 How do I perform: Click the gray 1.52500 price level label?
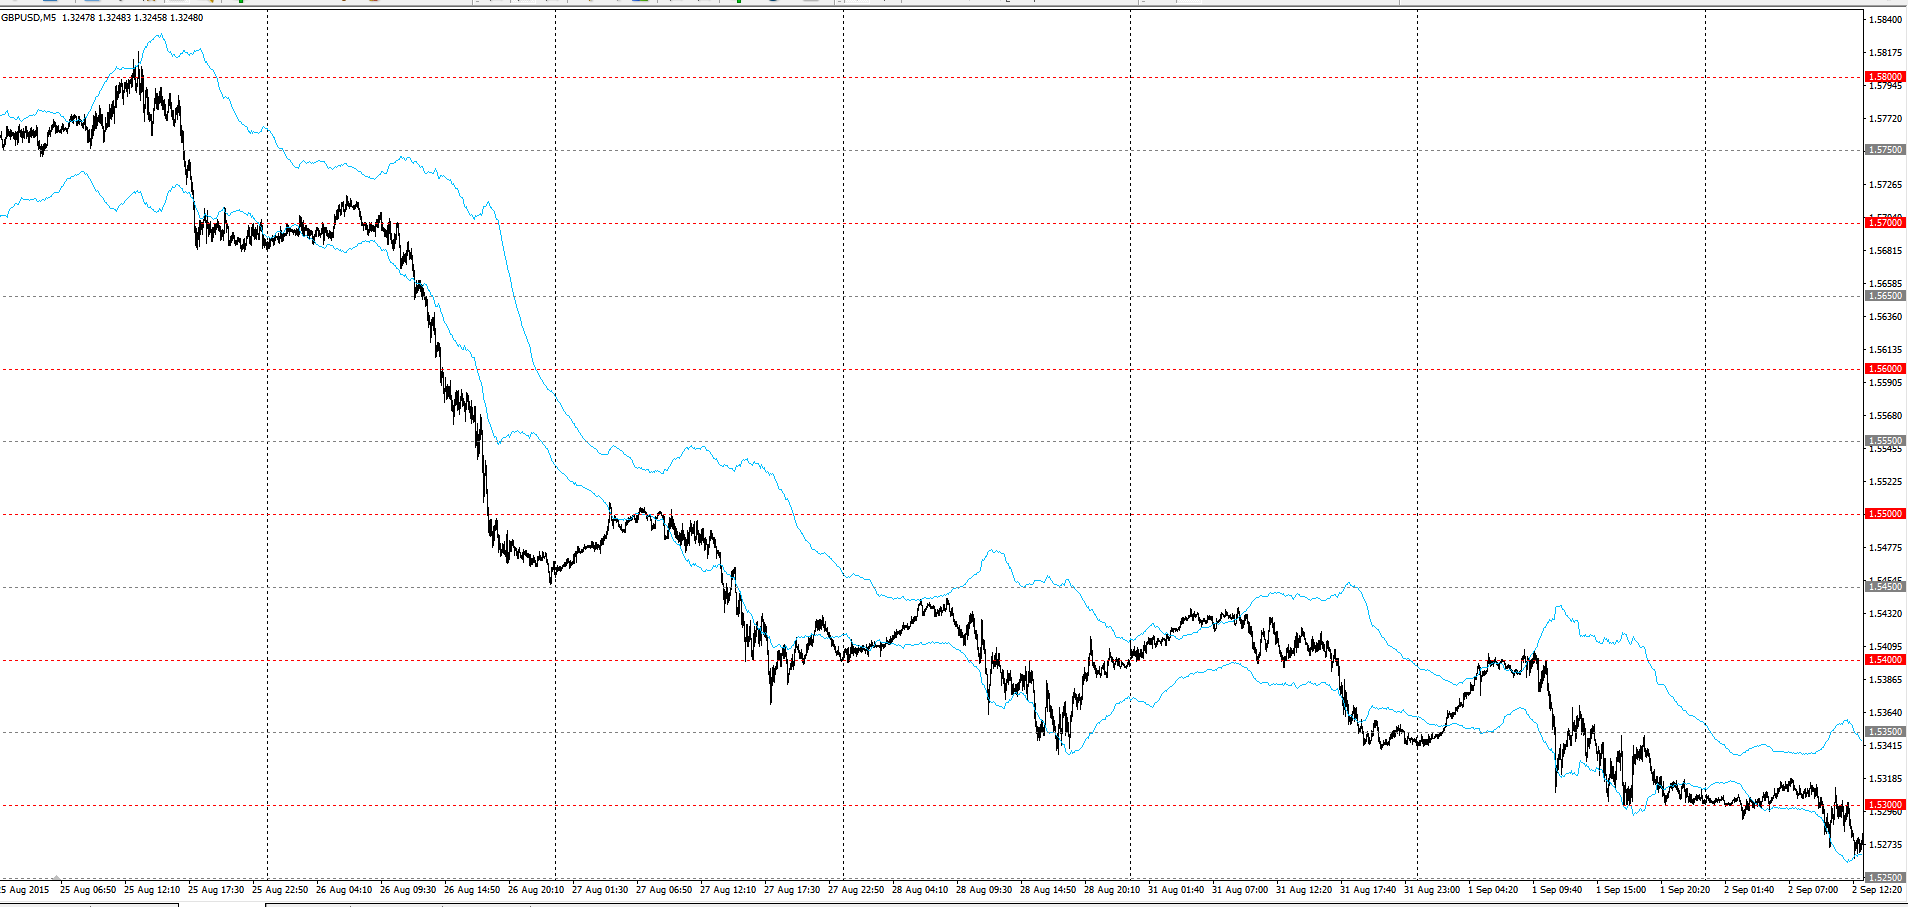click(1885, 878)
